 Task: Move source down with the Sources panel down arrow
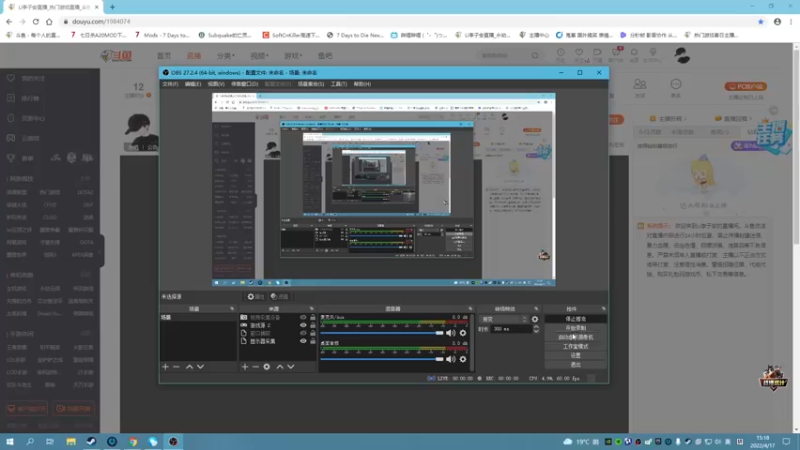click(x=291, y=367)
